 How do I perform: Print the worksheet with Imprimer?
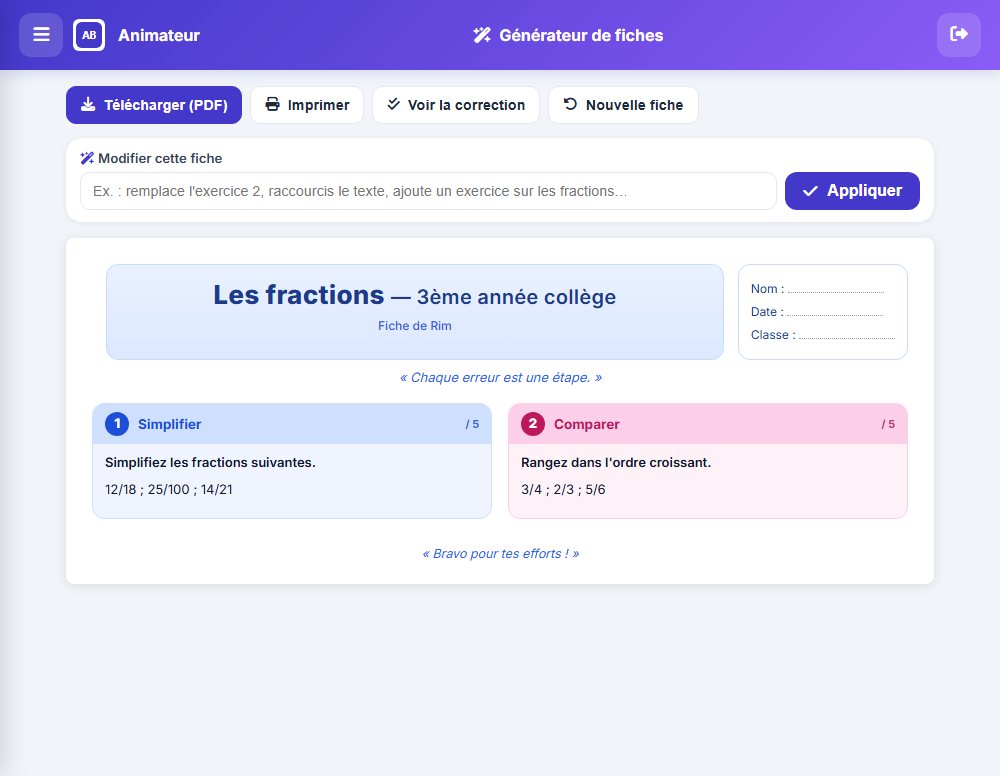pos(307,105)
